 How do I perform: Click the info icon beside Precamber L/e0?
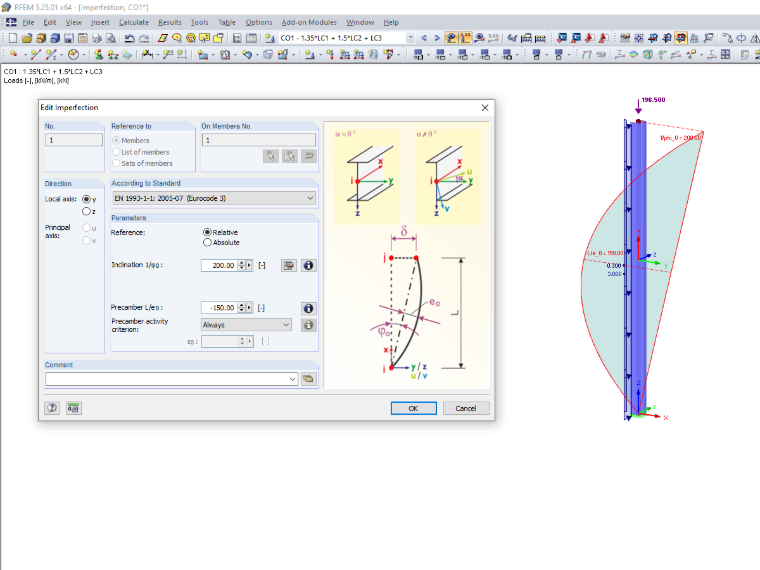(x=308, y=308)
